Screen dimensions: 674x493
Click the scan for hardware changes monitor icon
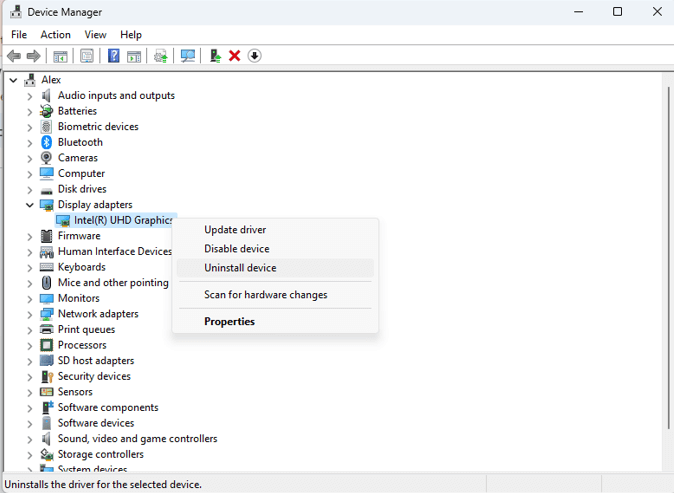[x=187, y=56]
